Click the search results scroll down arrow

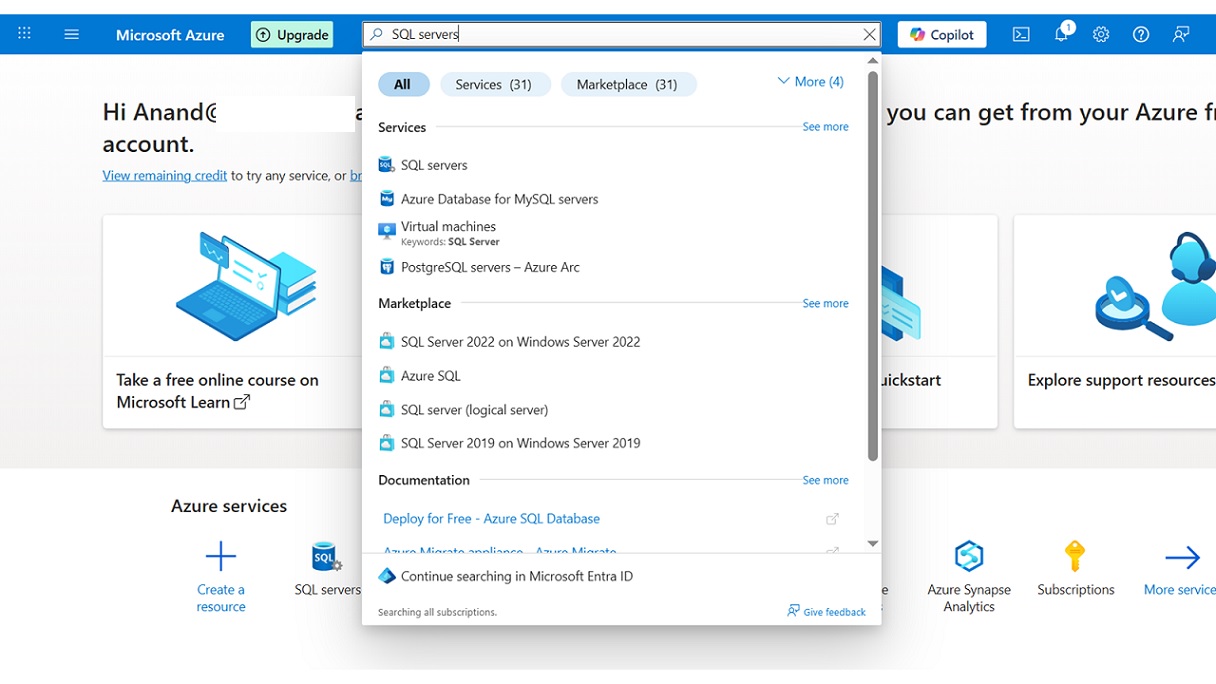[x=873, y=543]
